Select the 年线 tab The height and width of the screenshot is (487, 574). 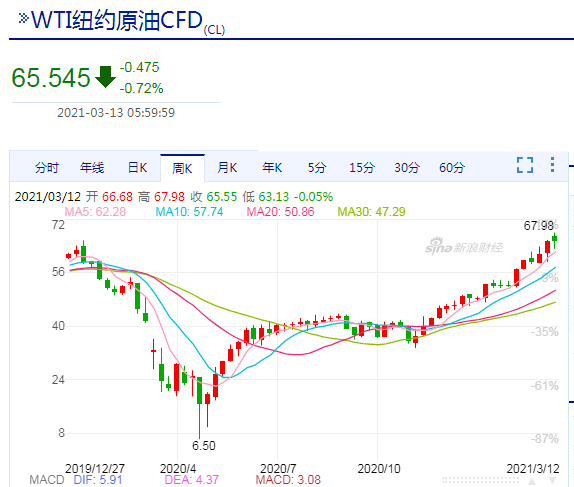coord(92,168)
